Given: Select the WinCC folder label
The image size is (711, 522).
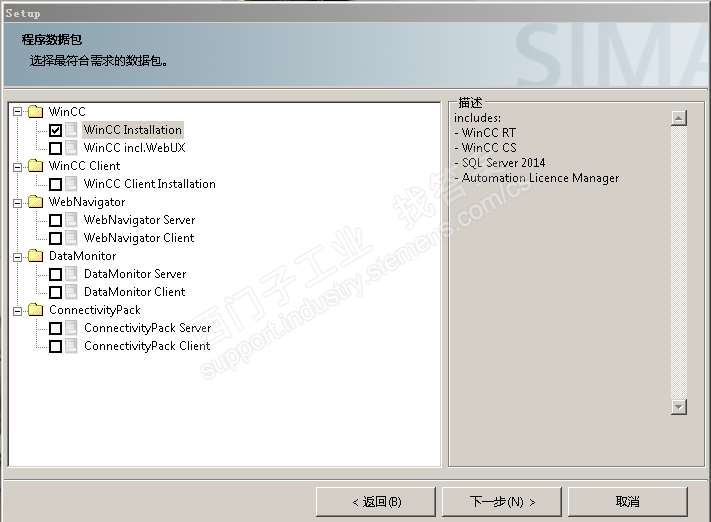Looking at the screenshot, I should 67,112.
